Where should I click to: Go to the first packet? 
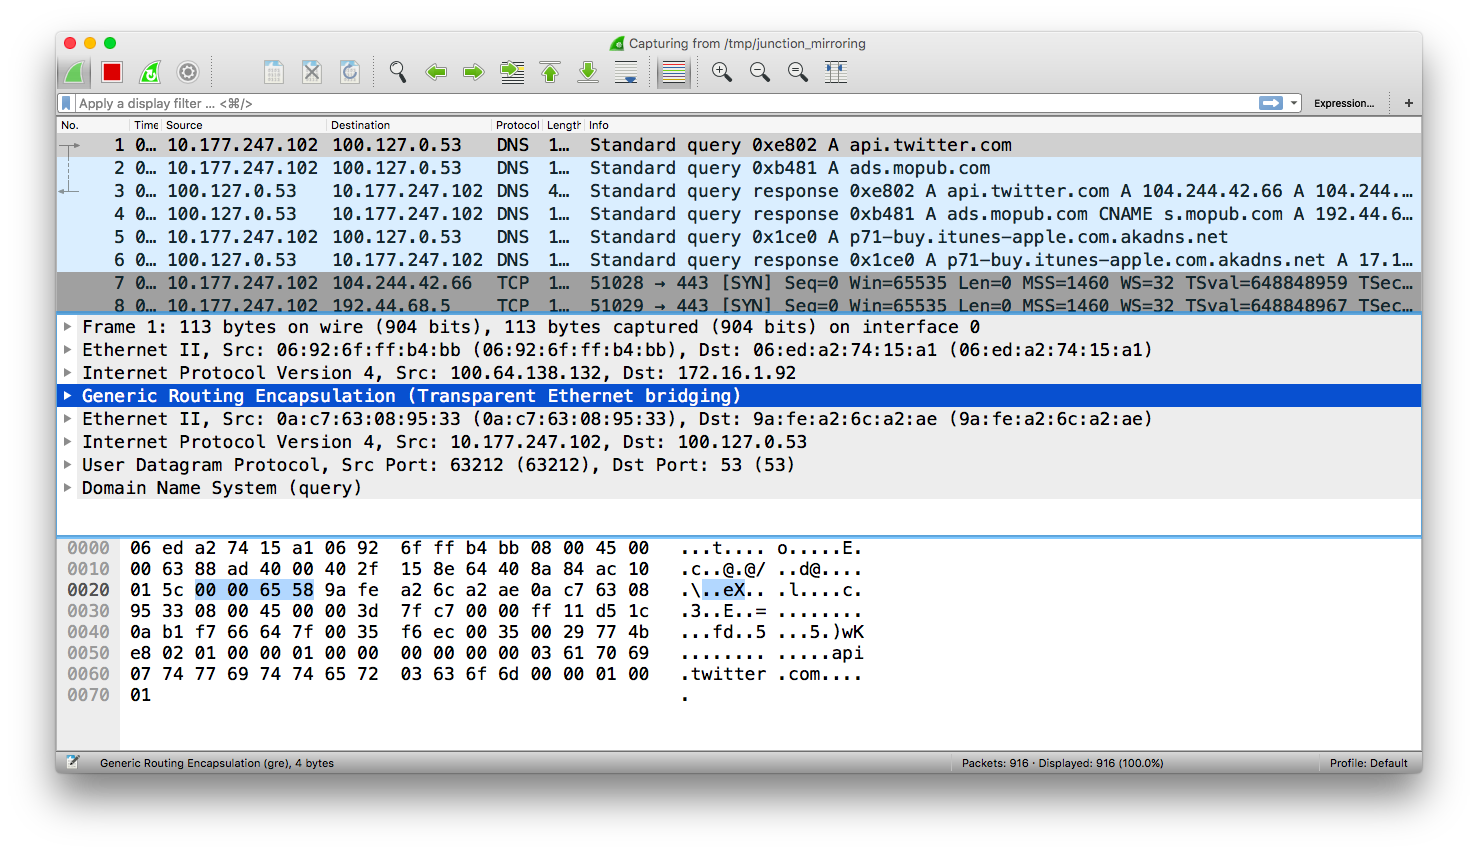pos(550,72)
